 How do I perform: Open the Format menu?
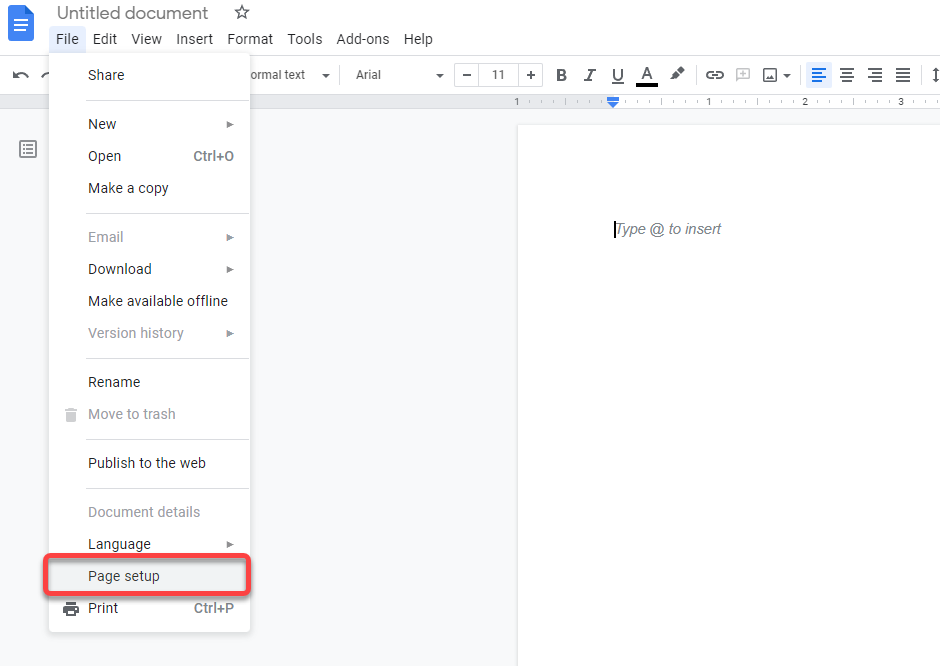coord(250,39)
